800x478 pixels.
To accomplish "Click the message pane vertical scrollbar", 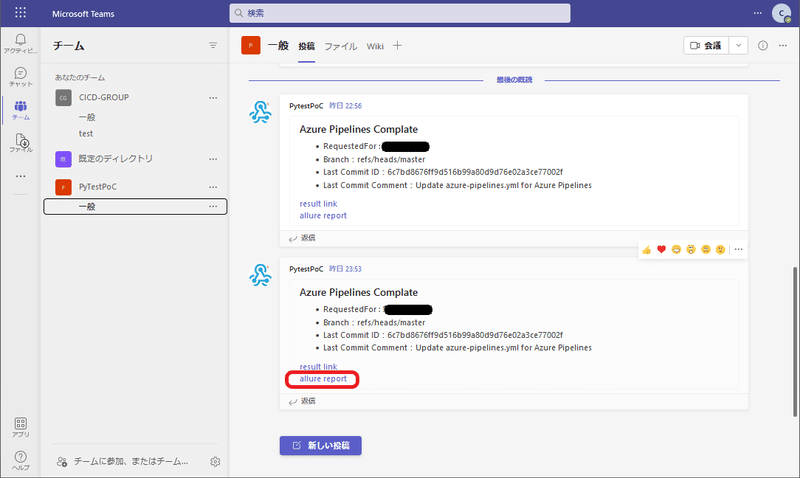I will point(795,341).
